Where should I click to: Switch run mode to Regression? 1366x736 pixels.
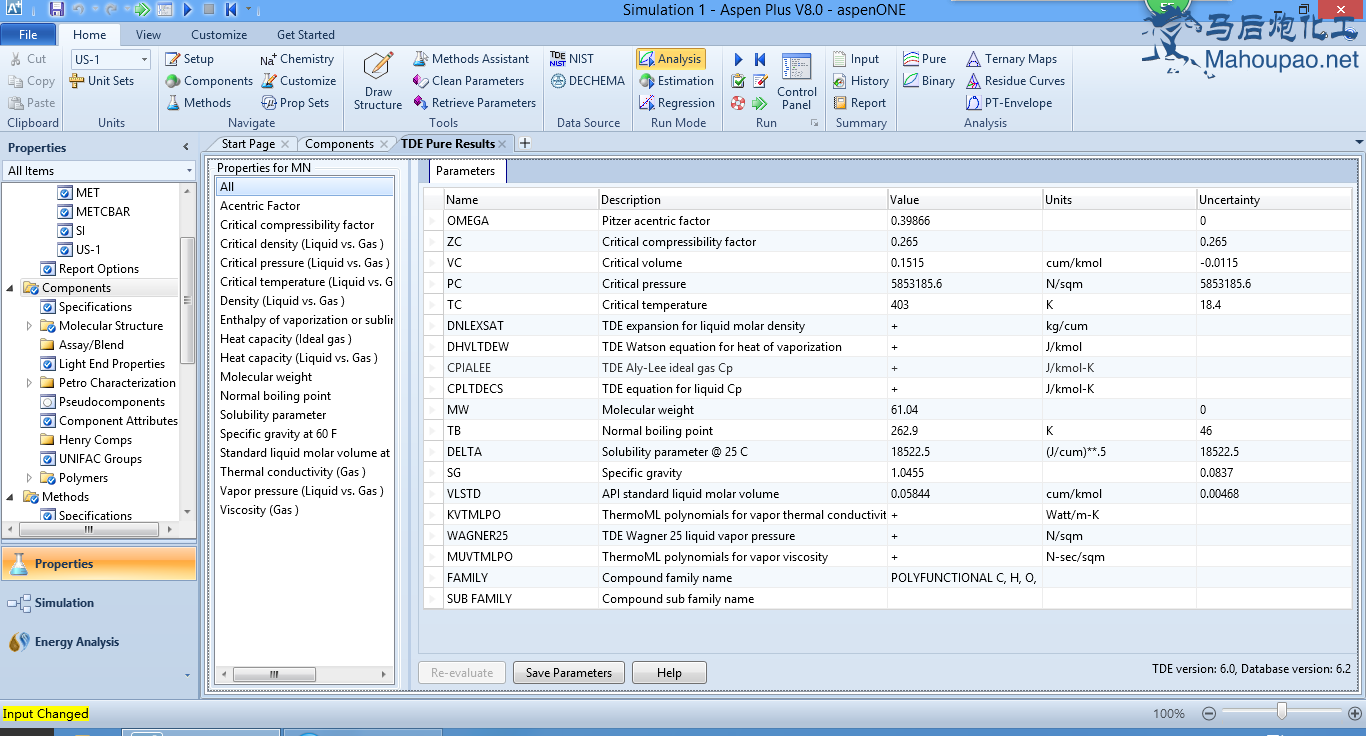(676, 103)
